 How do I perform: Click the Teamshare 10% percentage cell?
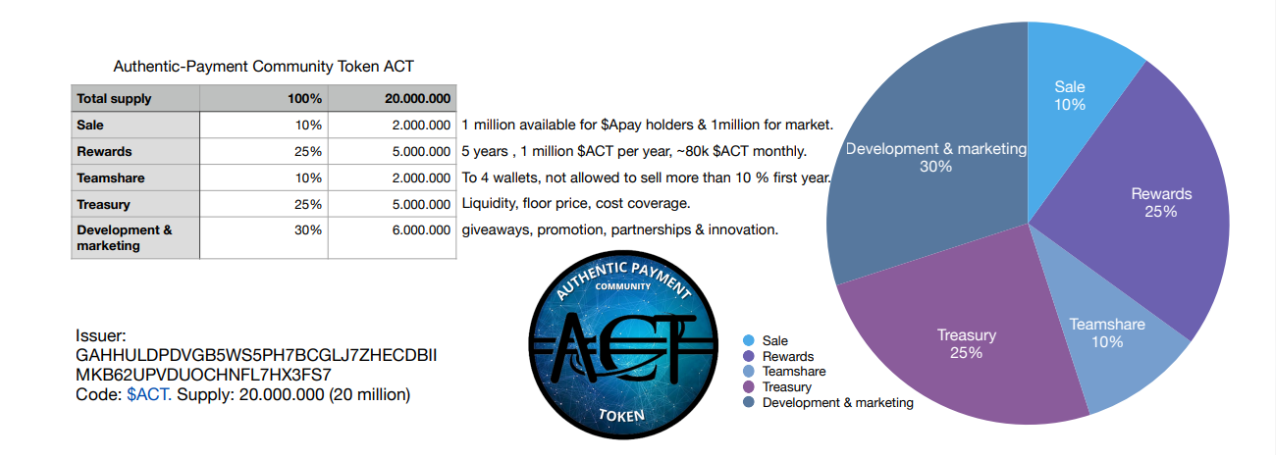tap(264, 178)
